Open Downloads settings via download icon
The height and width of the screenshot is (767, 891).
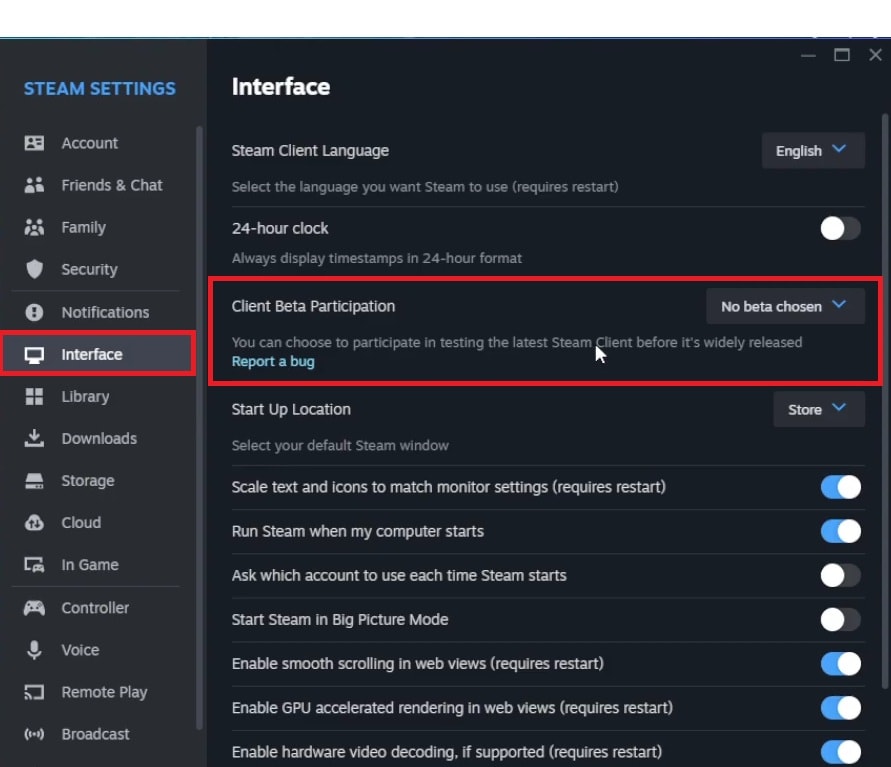click(x=35, y=438)
